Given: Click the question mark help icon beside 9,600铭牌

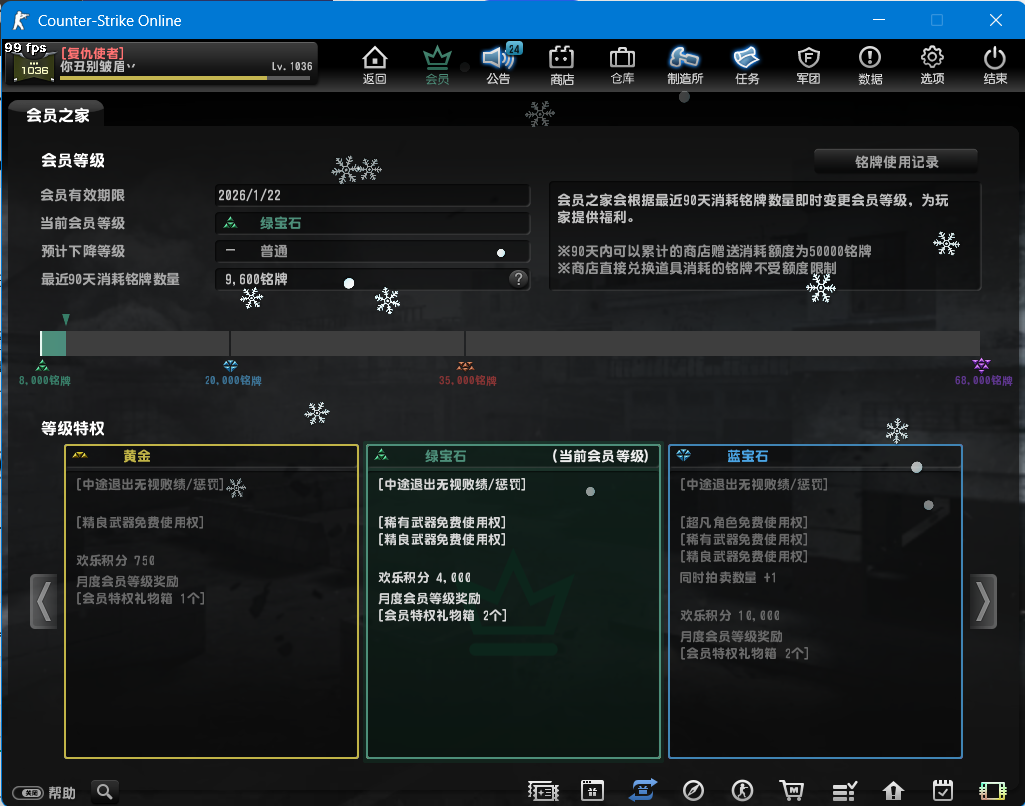Looking at the screenshot, I should (518, 279).
